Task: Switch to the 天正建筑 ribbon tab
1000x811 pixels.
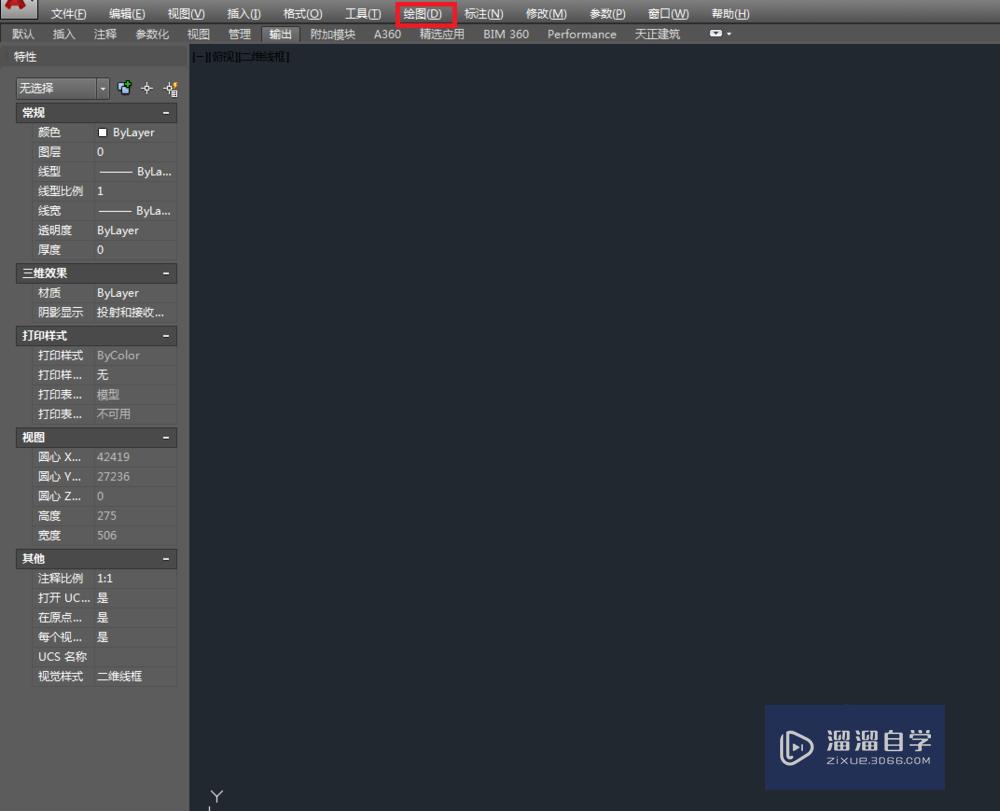Action: point(657,33)
